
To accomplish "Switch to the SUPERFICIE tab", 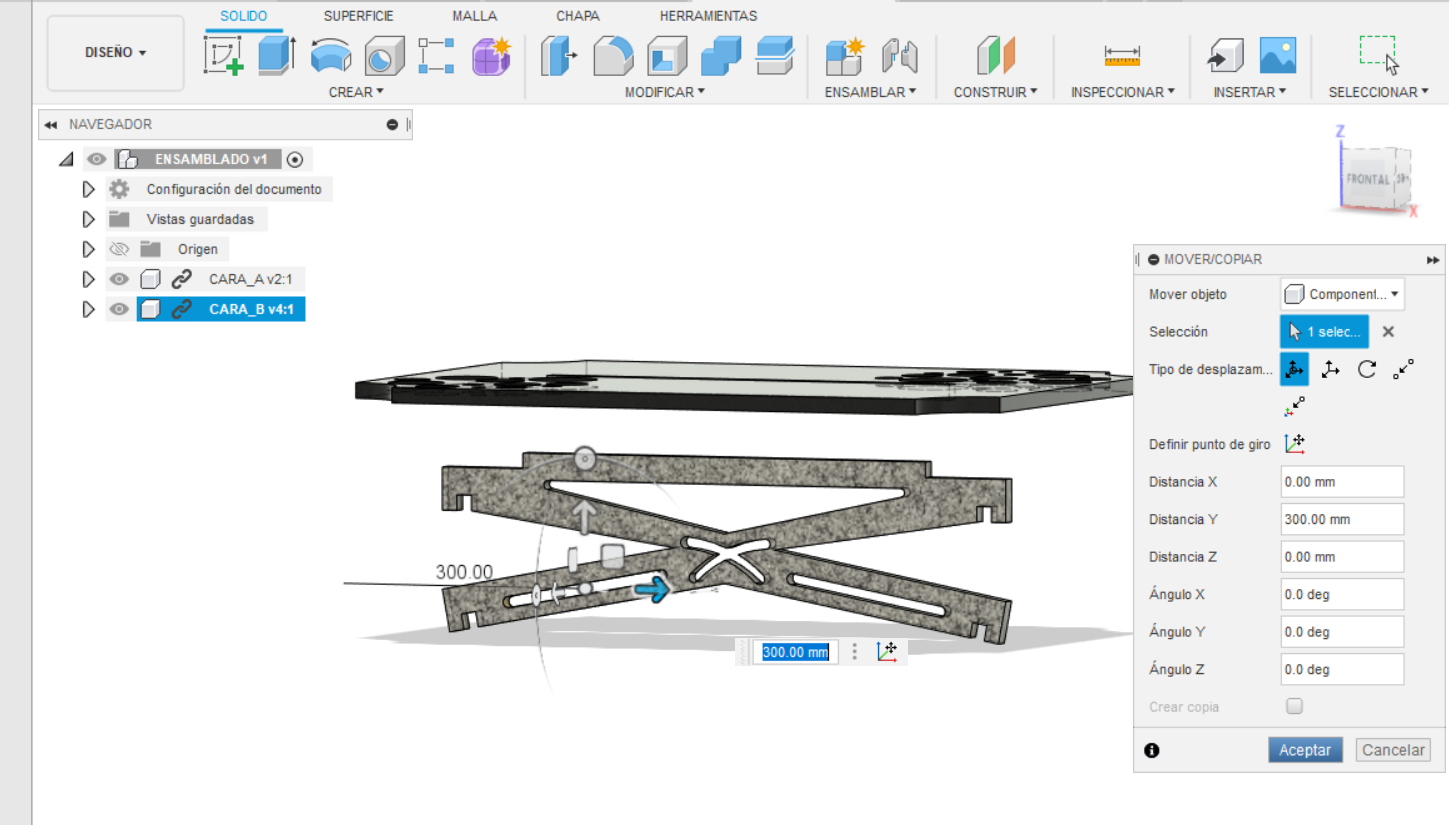I will click(x=358, y=16).
